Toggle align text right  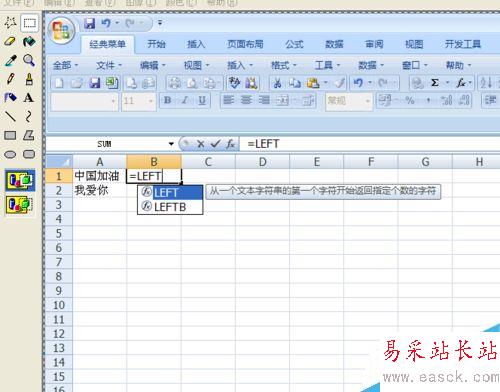click(264, 100)
